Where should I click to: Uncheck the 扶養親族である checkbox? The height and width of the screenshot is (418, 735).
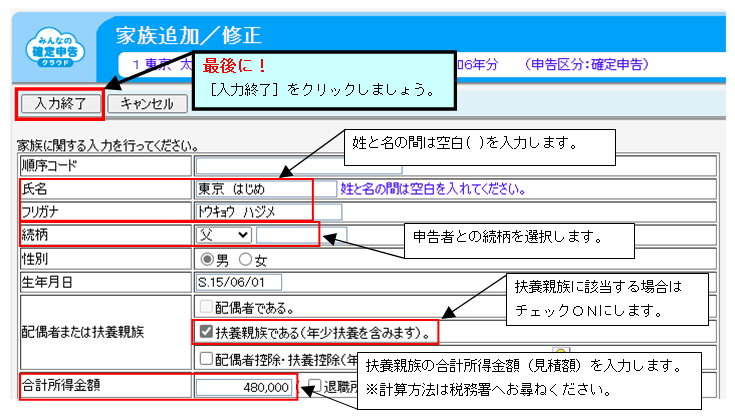[206, 332]
